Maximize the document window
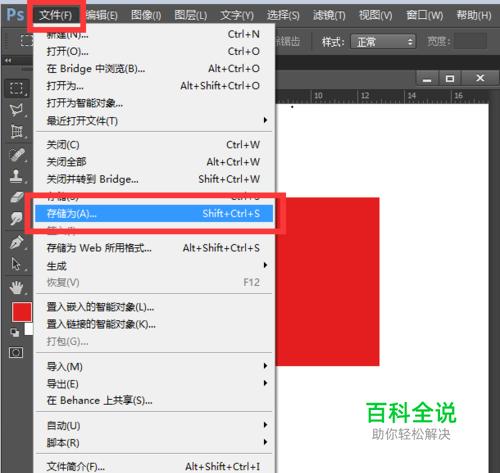This screenshot has height=473, width=500. pos(450,79)
